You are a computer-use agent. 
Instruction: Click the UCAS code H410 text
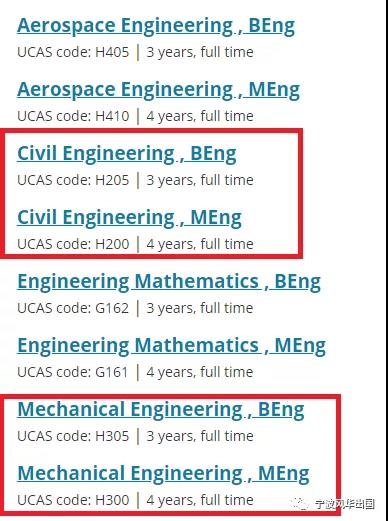[x=73, y=116]
